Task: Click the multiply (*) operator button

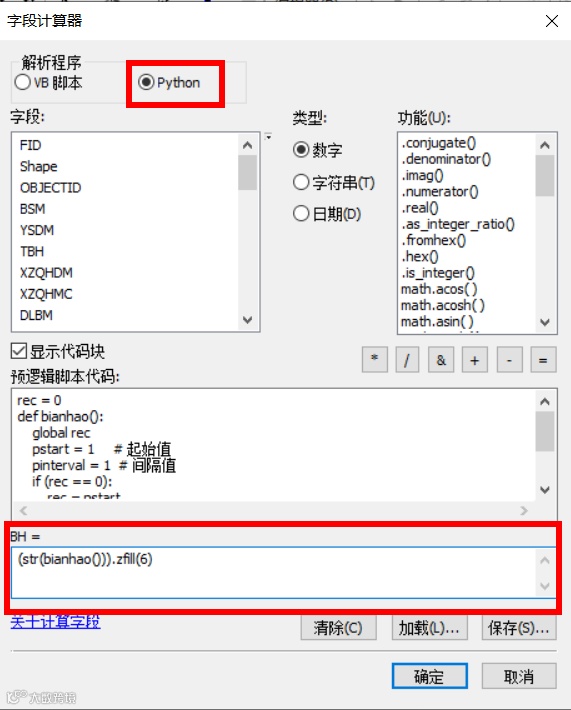Action: (374, 360)
